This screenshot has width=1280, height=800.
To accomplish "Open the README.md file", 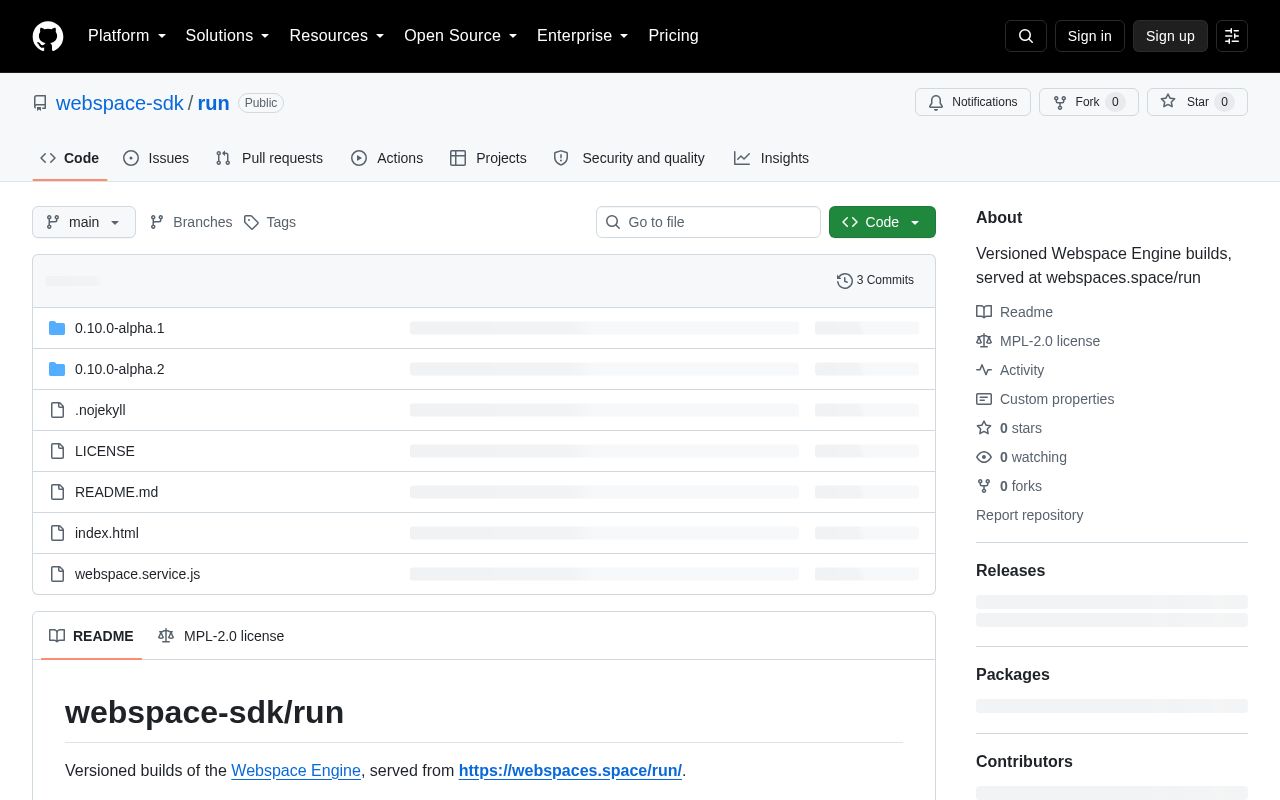I will 116,492.
